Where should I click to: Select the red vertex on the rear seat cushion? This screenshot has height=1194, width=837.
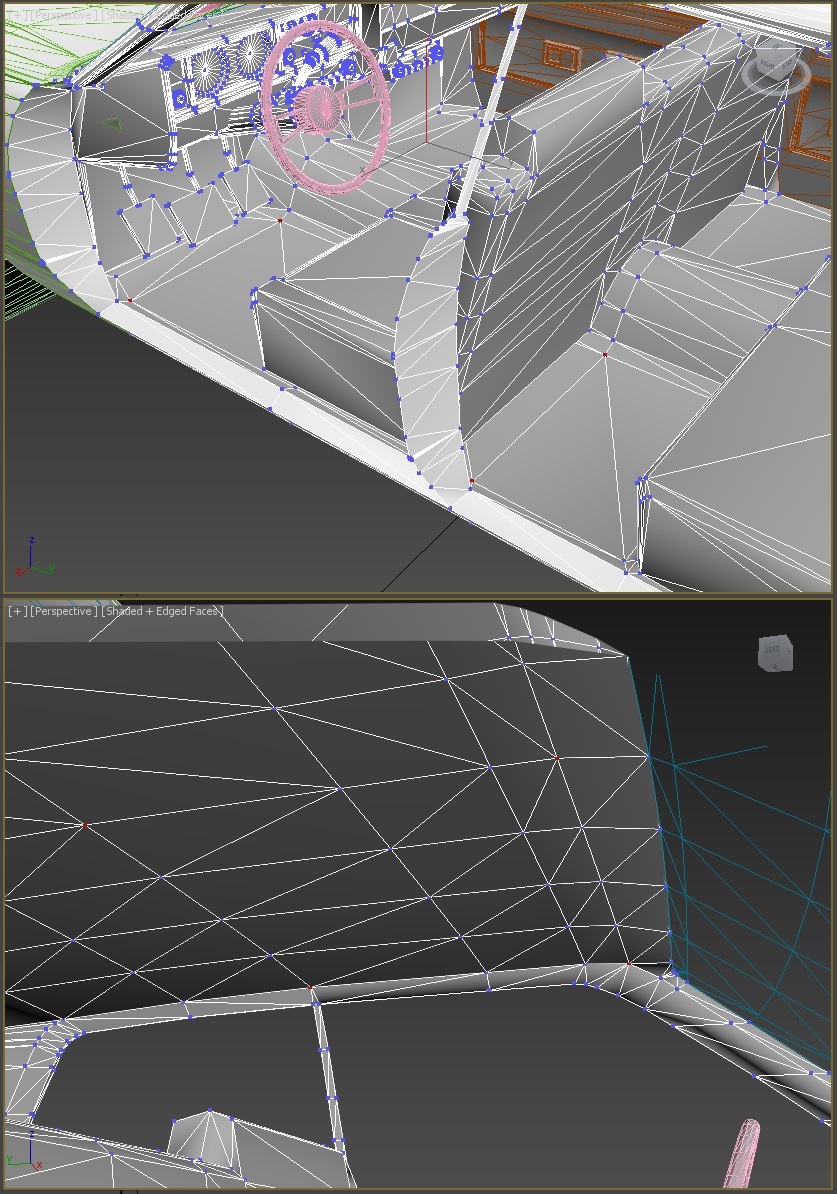(x=606, y=353)
